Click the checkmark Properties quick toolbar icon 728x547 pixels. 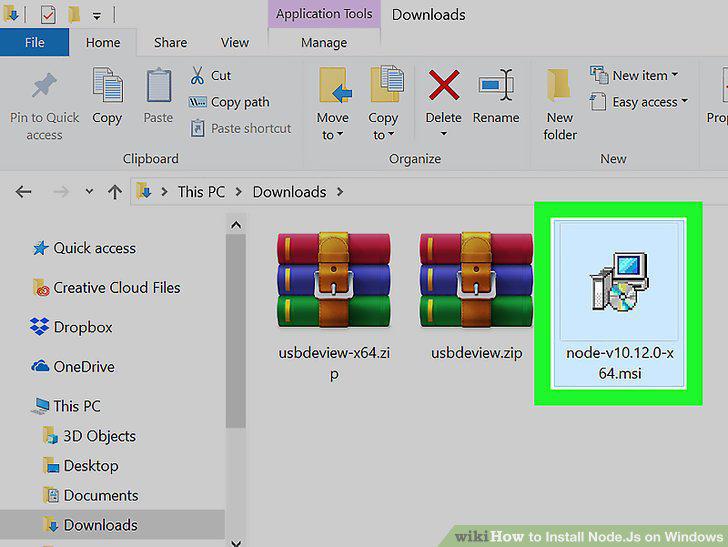(x=48, y=15)
